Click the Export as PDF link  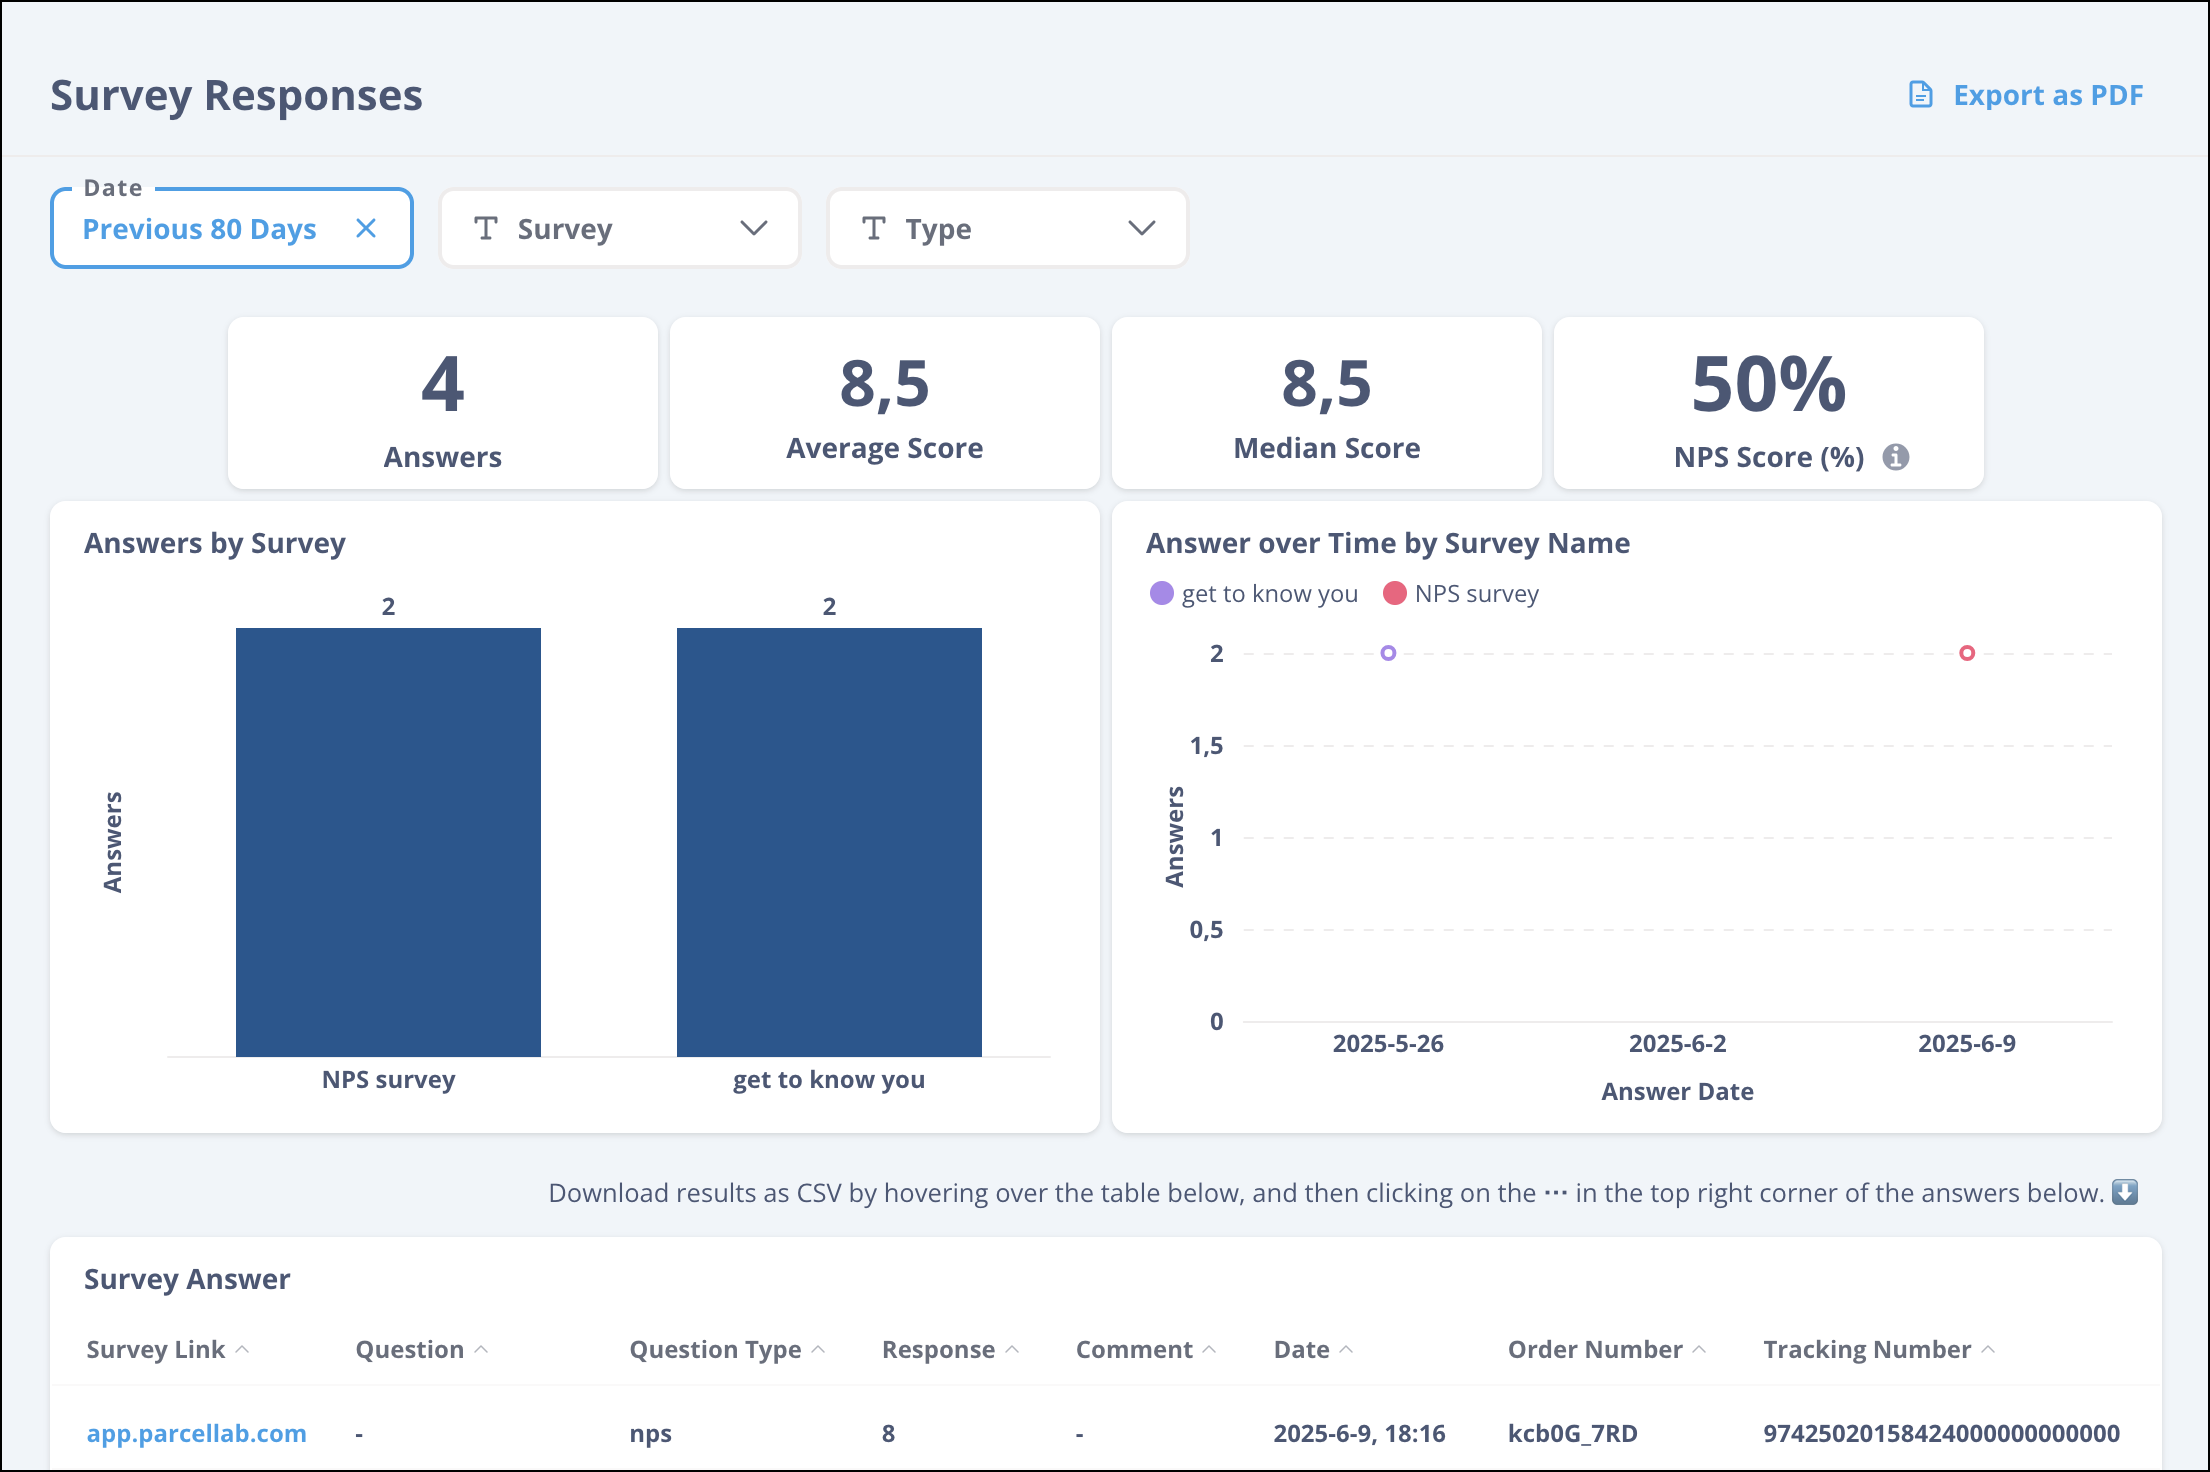coord(2047,95)
